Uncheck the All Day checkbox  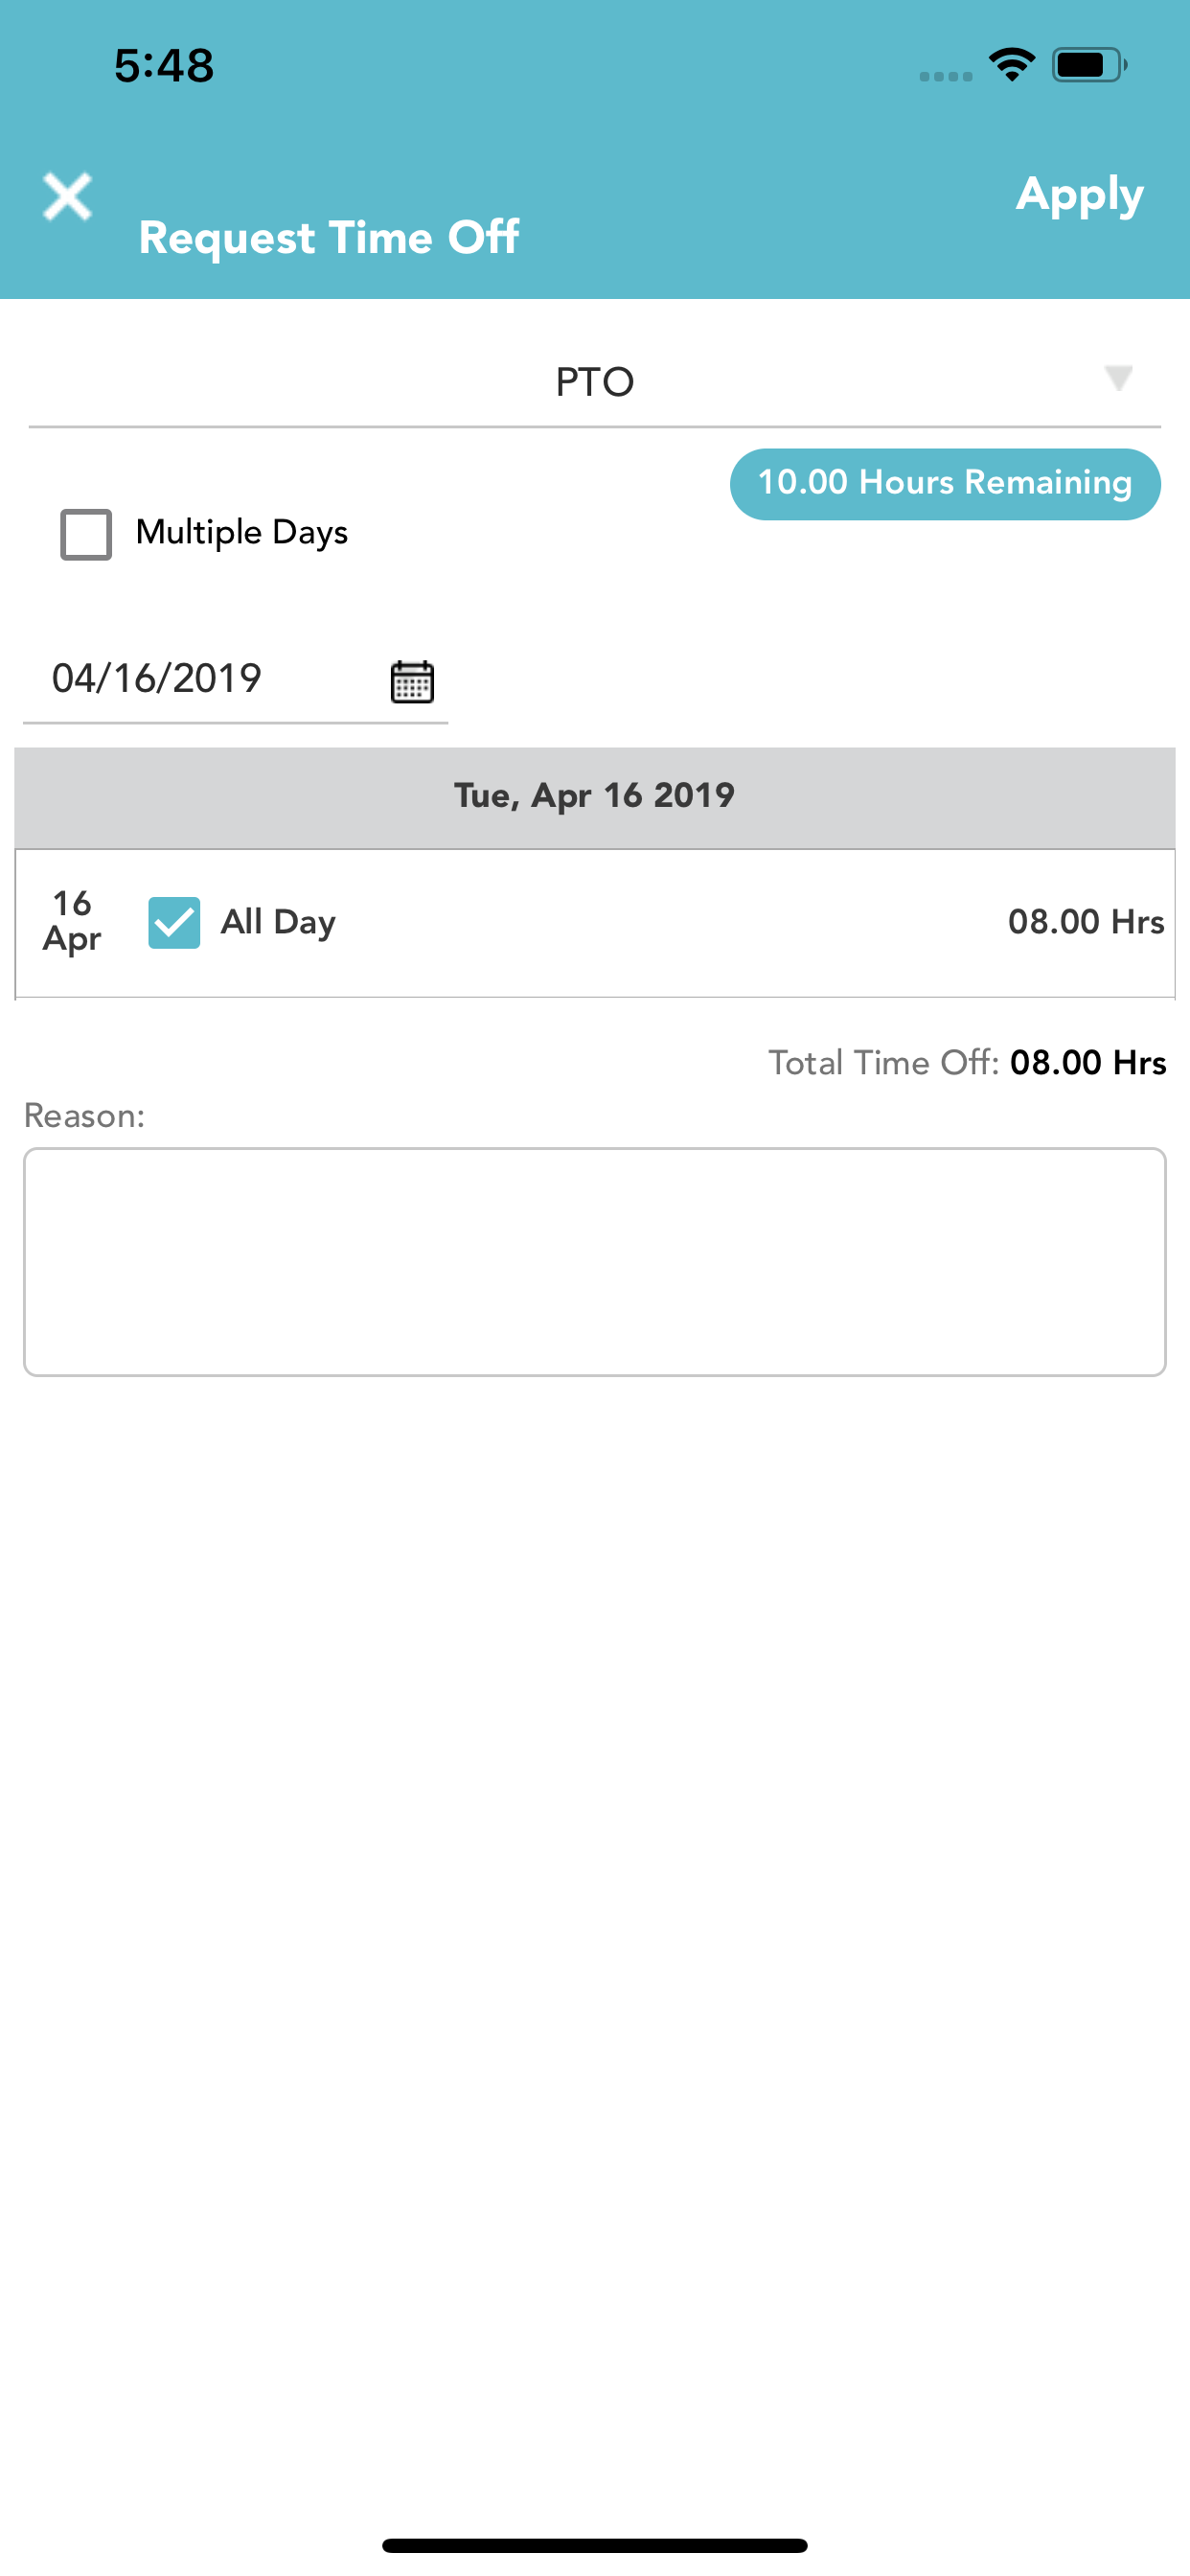coord(174,922)
